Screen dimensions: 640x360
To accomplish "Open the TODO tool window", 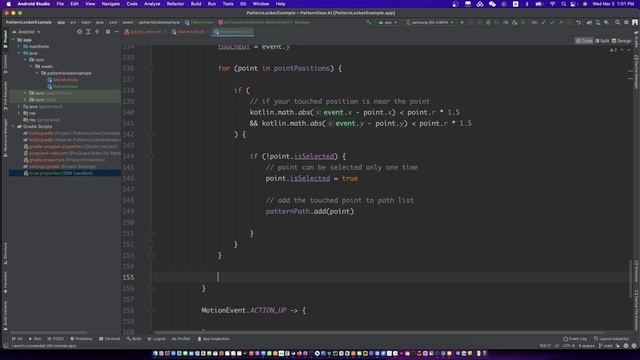I will click(x=56, y=339).
